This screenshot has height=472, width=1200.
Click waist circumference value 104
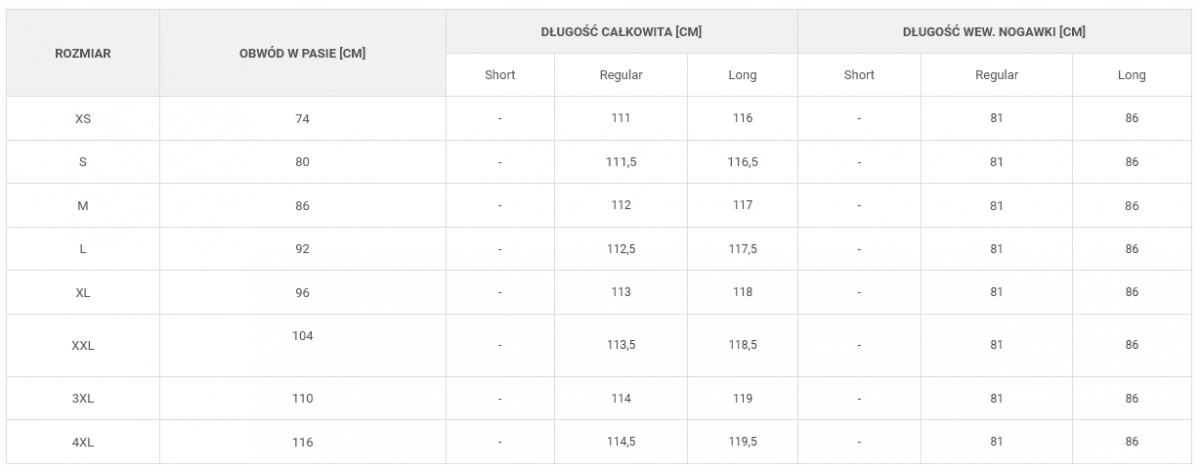click(x=302, y=336)
